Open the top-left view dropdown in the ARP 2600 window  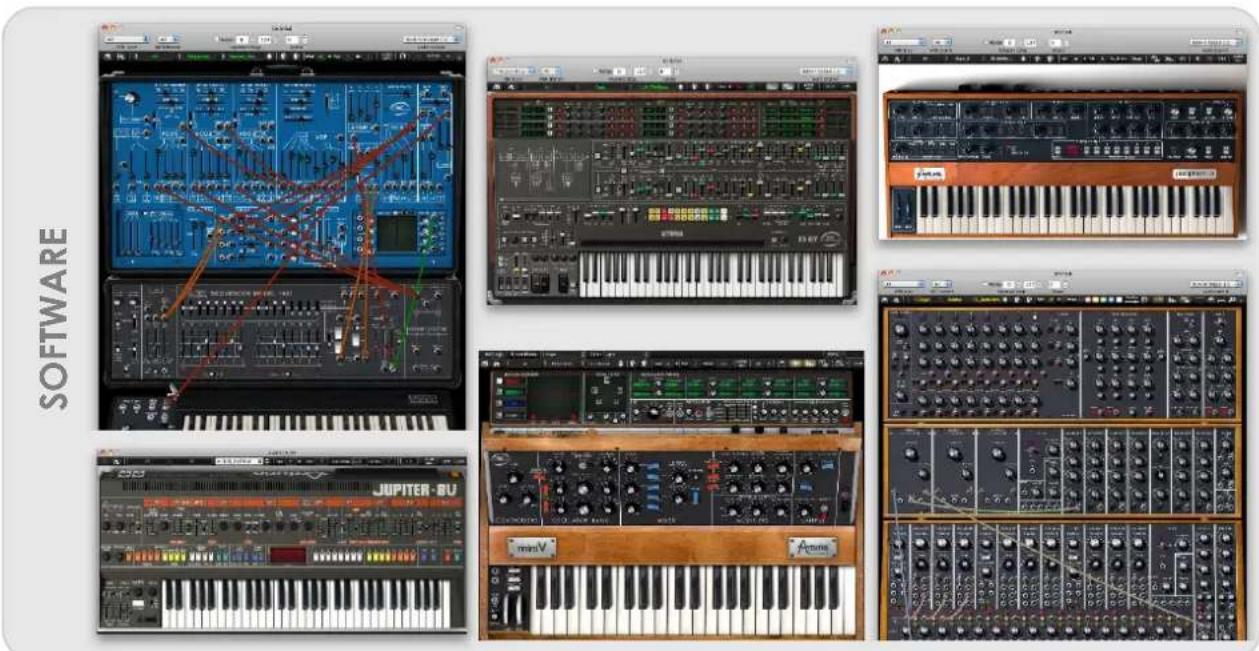[x=127, y=40]
